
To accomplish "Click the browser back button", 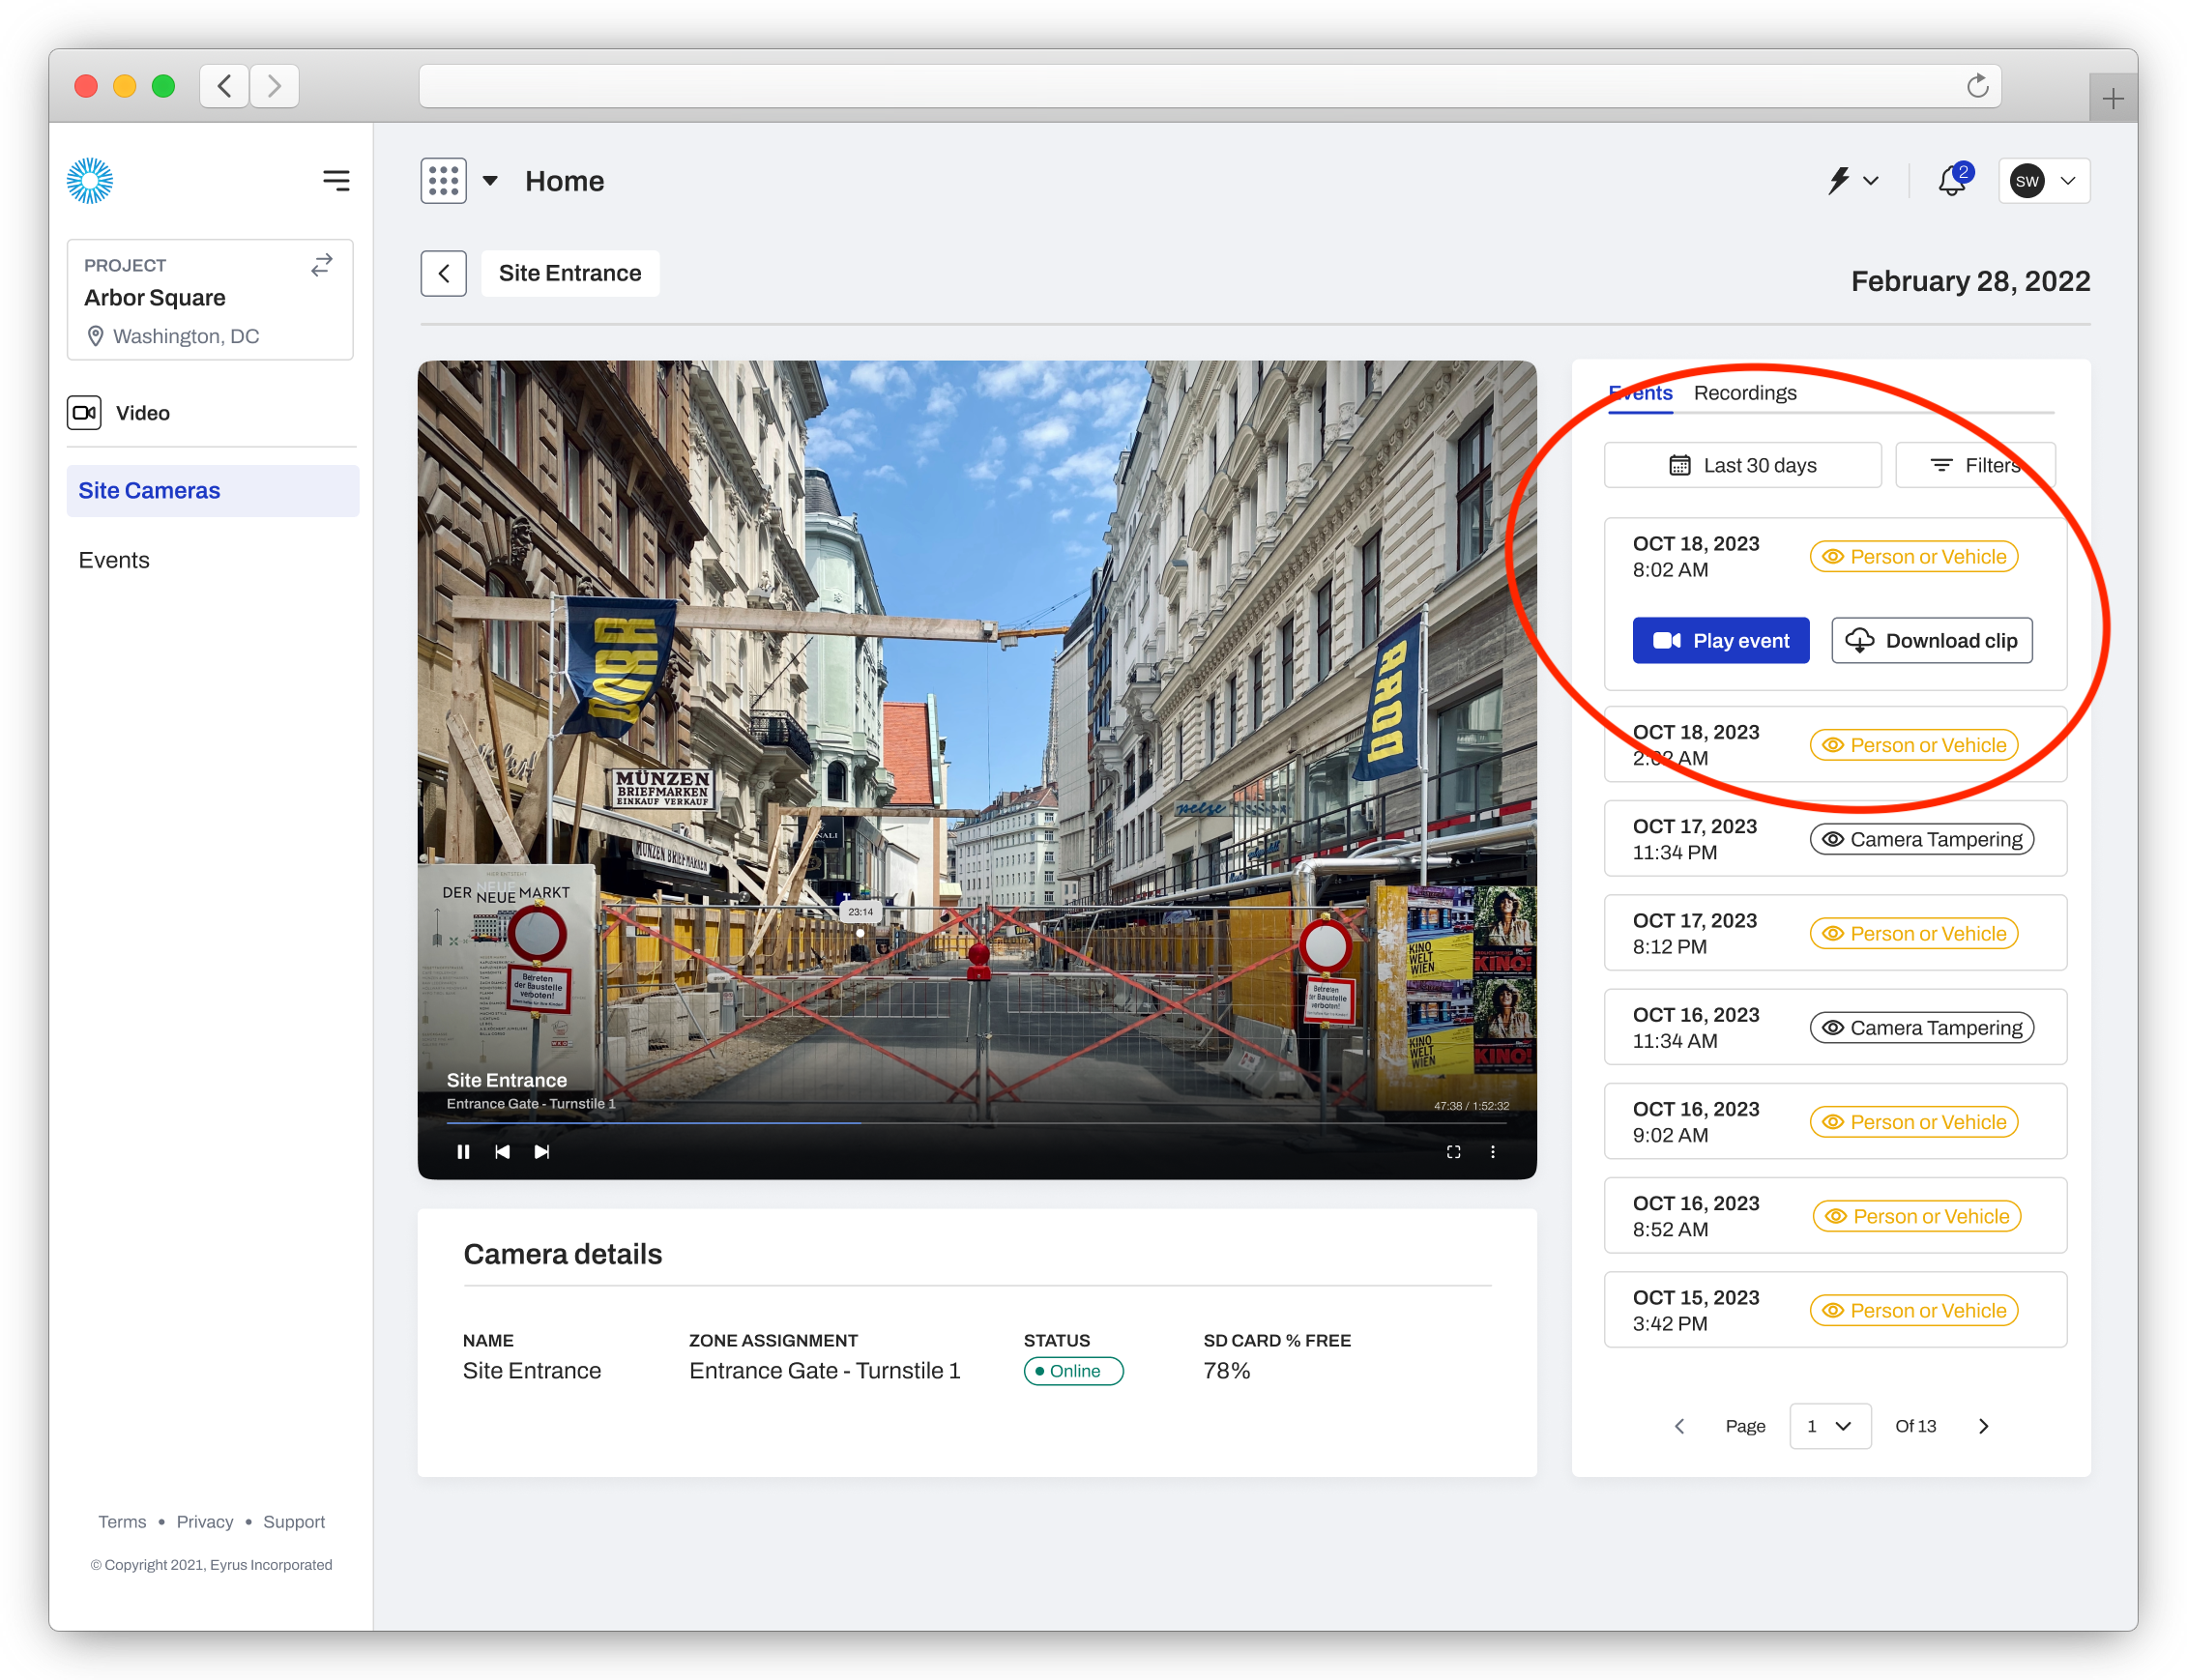I will point(224,86).
